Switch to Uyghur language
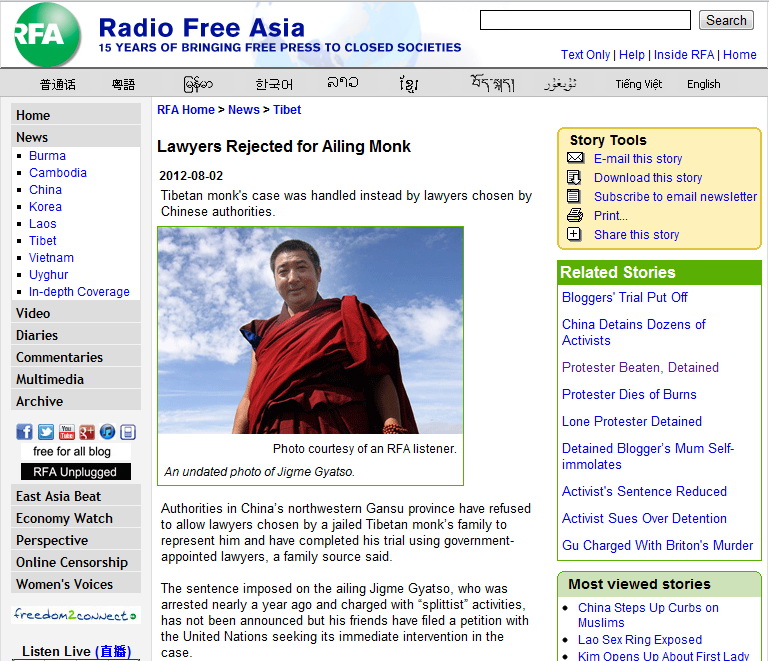This screenshot has height=661, width=769. (561, 84)
